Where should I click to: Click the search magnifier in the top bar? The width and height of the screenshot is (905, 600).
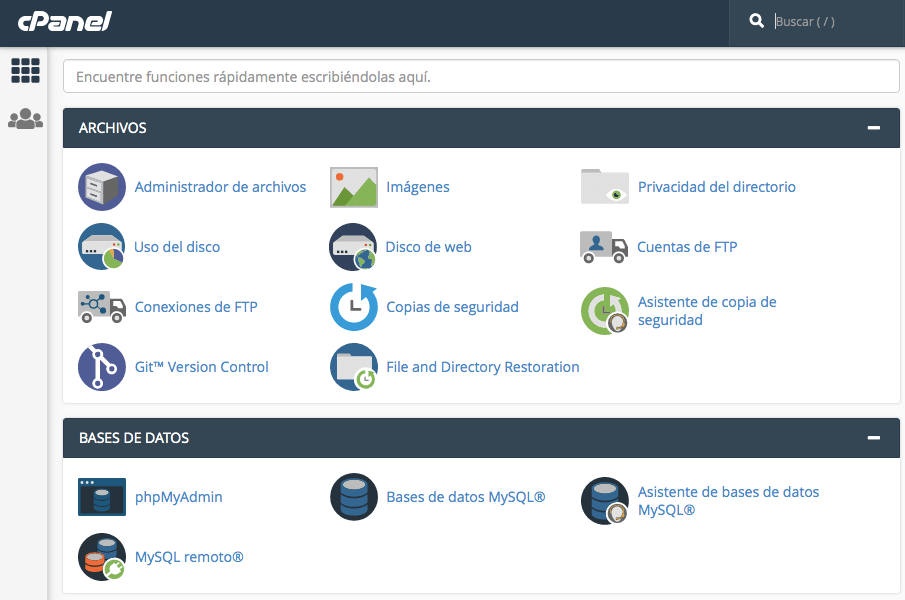click(757, 20)
